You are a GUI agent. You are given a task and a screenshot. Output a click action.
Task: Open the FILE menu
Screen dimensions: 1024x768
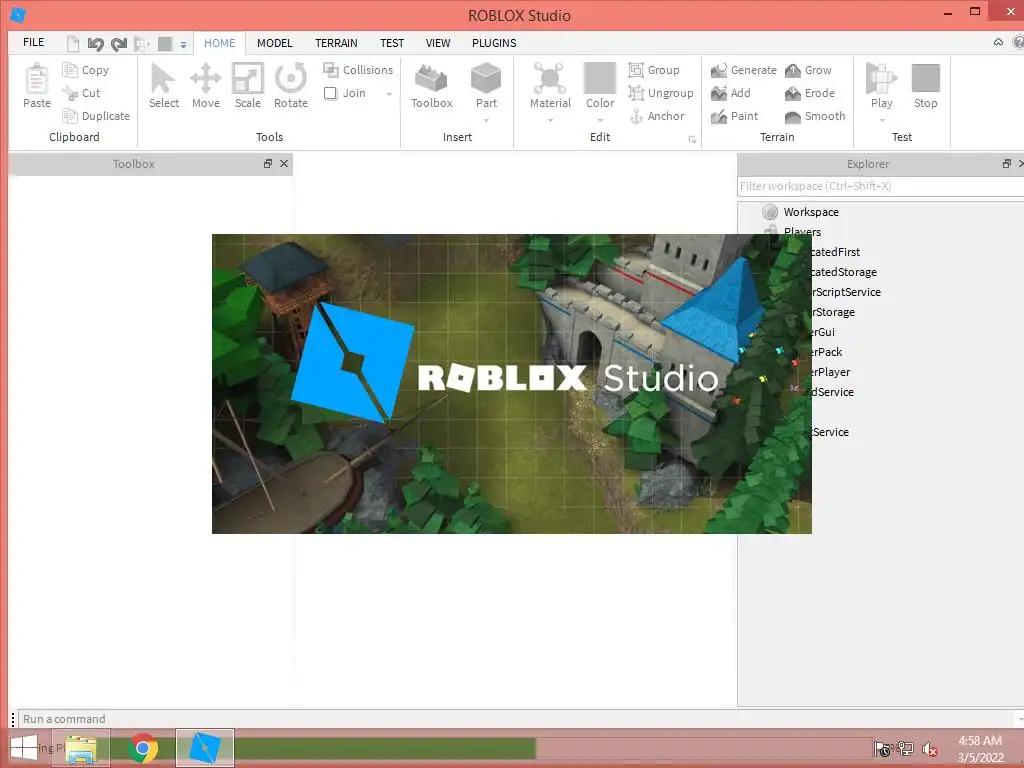tap(33, 42)
